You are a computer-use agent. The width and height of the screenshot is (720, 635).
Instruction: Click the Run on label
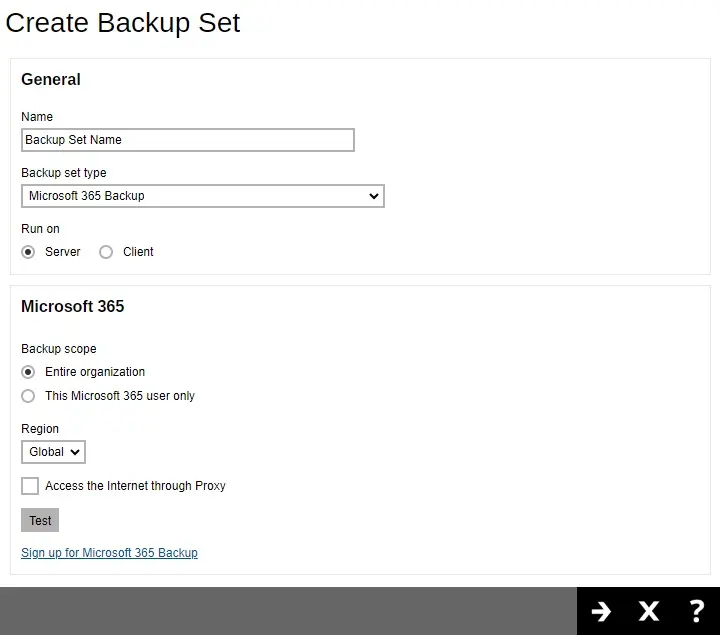40,229
